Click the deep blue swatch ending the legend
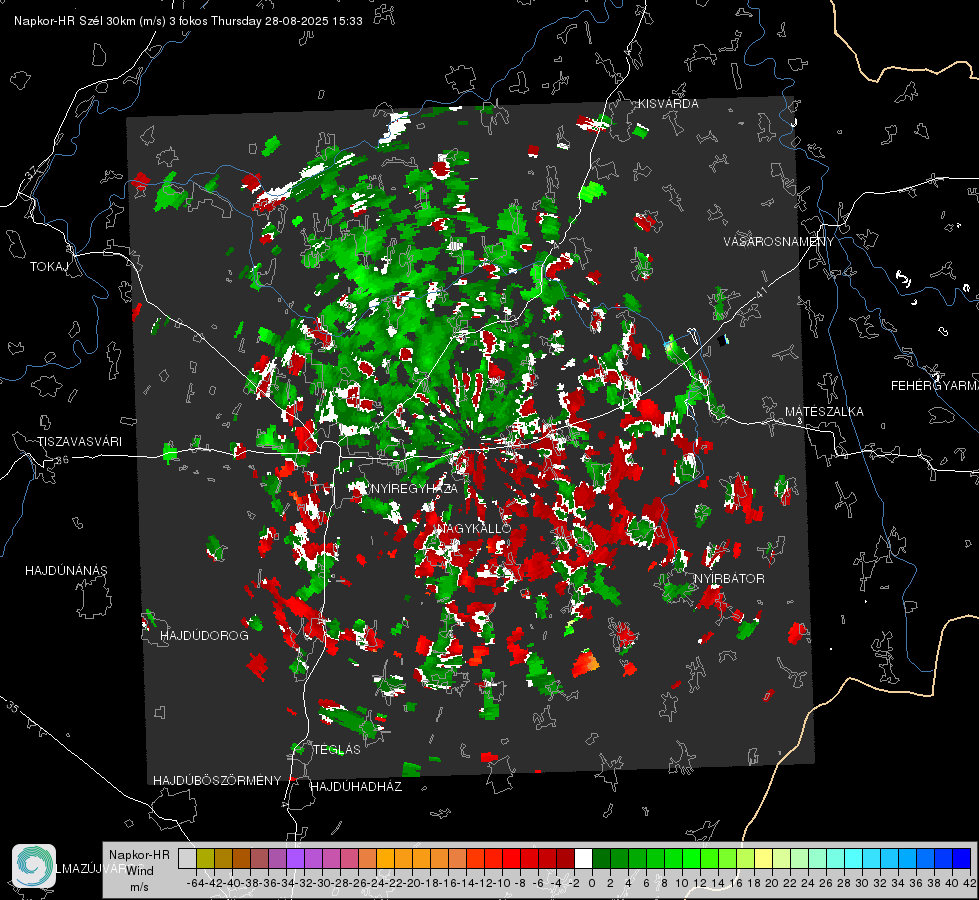 pos(962,859)
